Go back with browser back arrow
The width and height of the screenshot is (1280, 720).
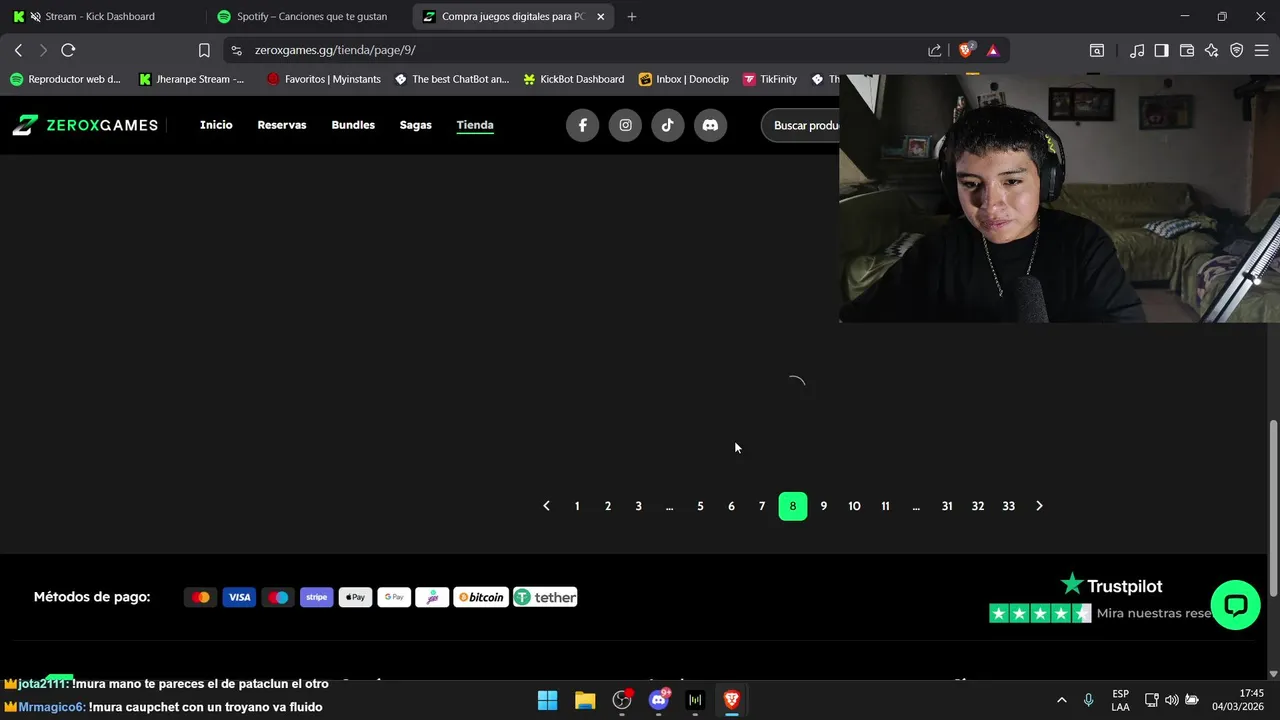18,50
